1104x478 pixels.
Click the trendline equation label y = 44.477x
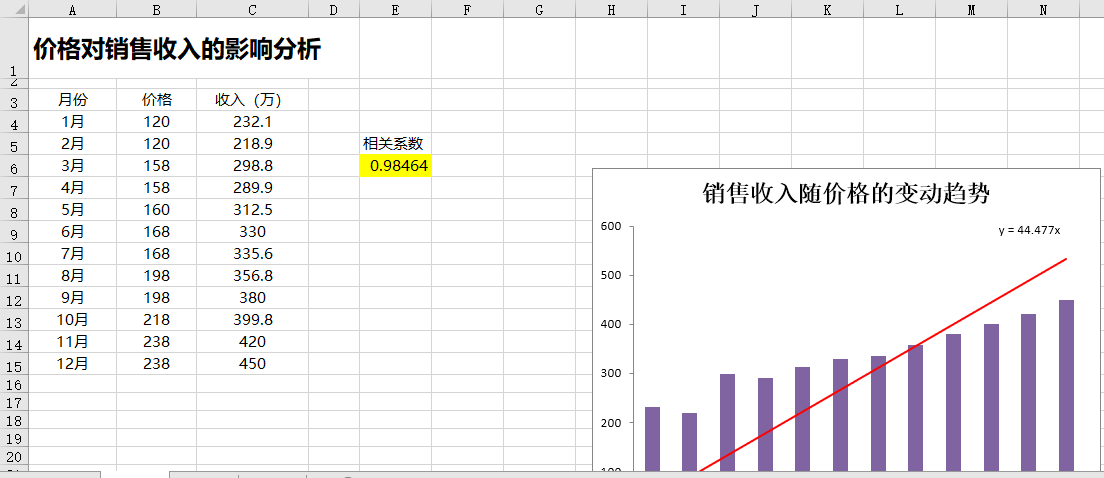click(x=1029, y=230)
